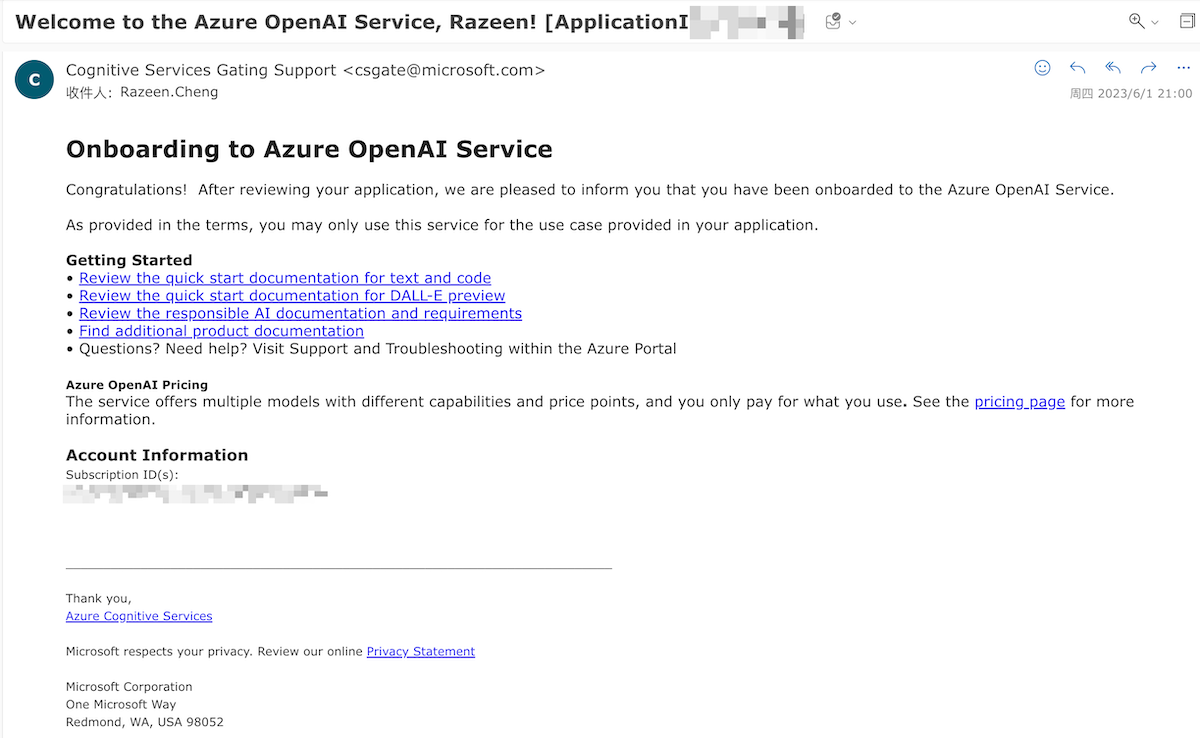The width and height of the screenshot is (1200, 738).
Task: Open the three-dot more actions menu
Action: coord(1184,68)
